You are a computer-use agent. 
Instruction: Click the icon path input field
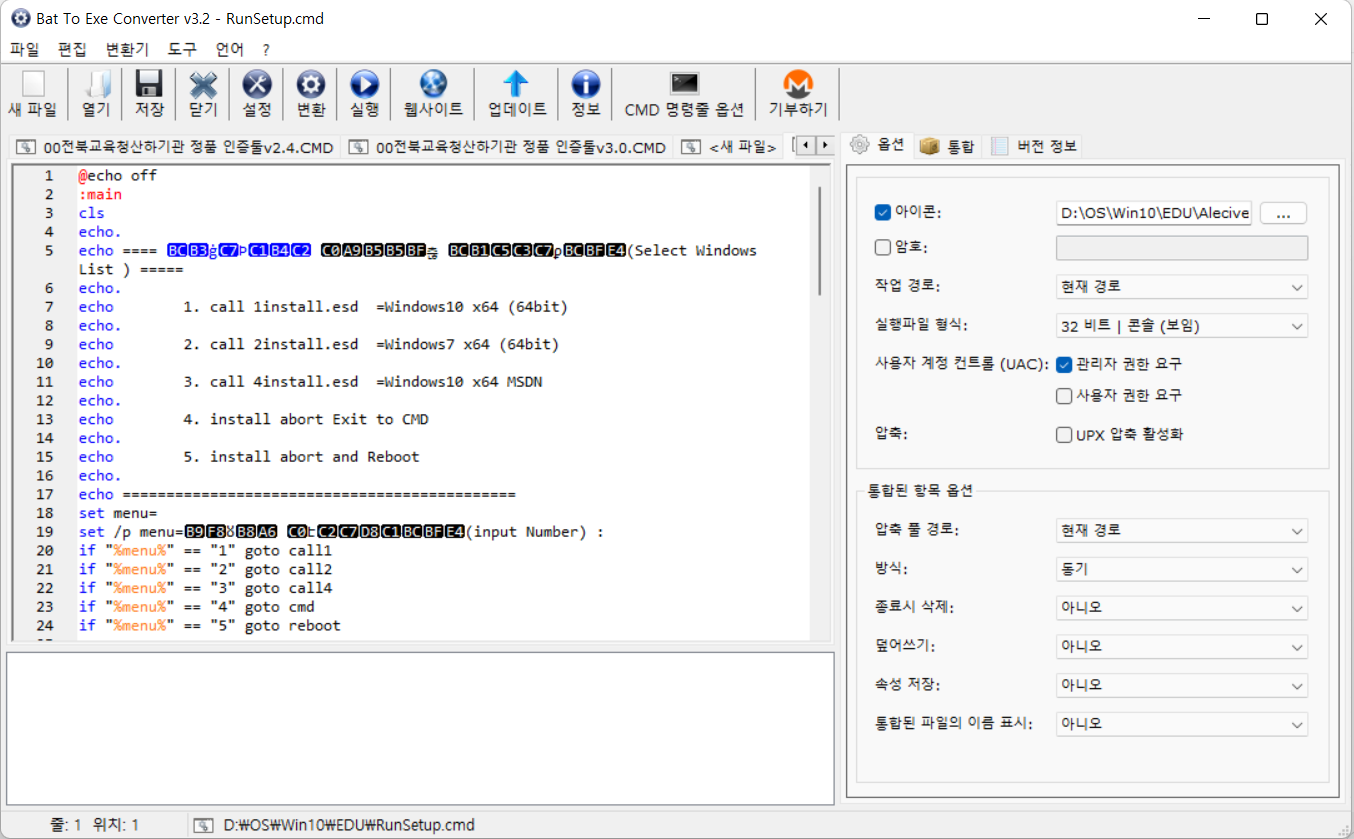(1154, 213)
